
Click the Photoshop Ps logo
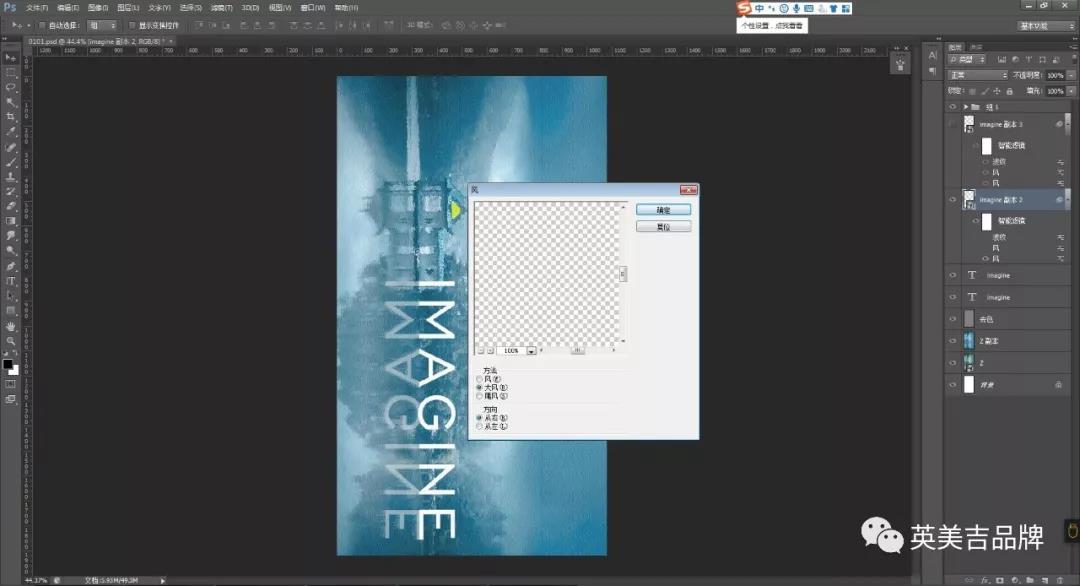10,7
